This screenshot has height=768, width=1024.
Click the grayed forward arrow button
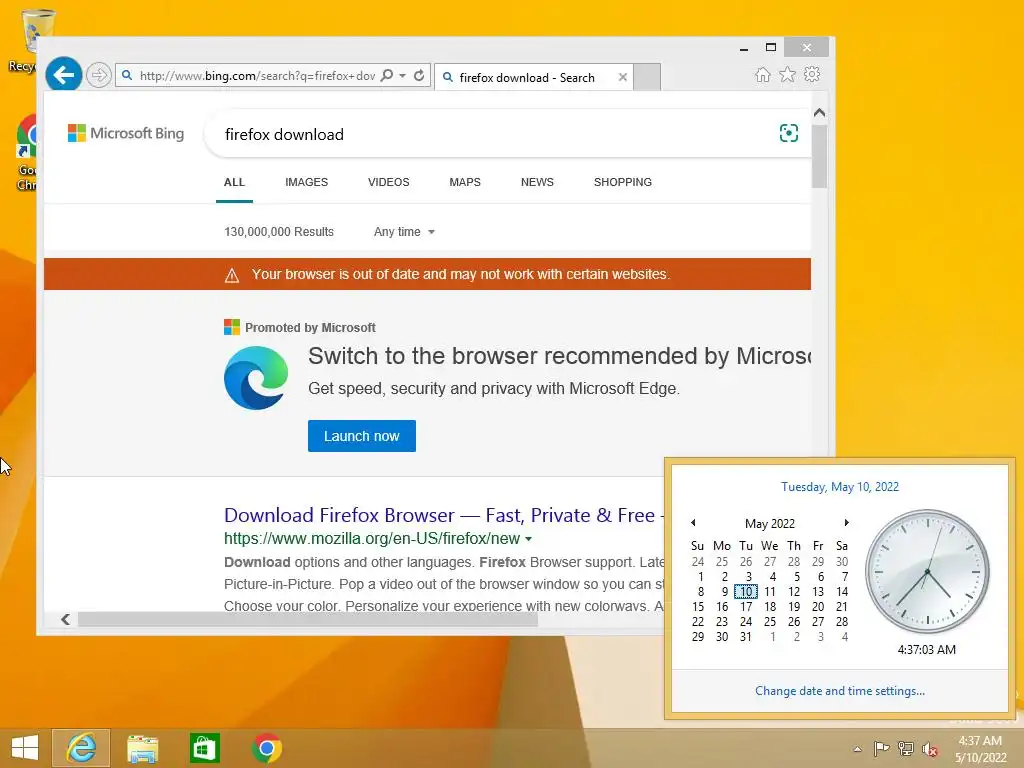(99, 75)
